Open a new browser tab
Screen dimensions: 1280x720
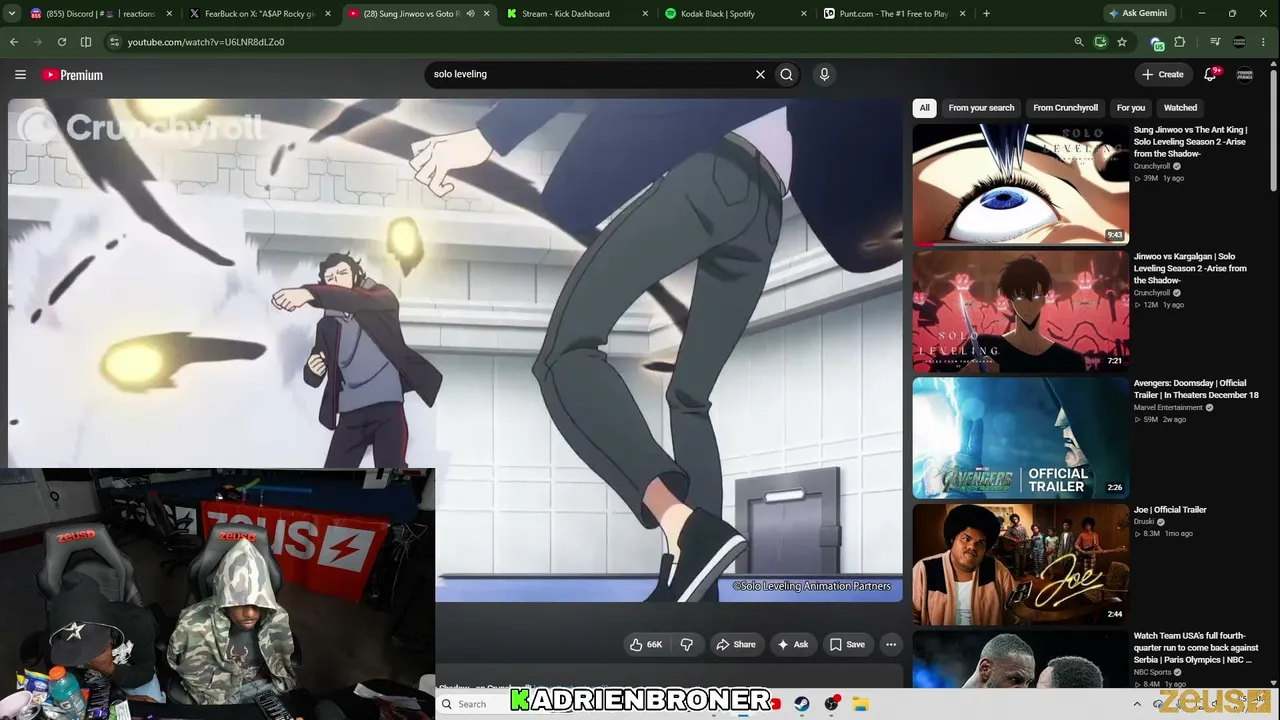click(x=986, y=14)
